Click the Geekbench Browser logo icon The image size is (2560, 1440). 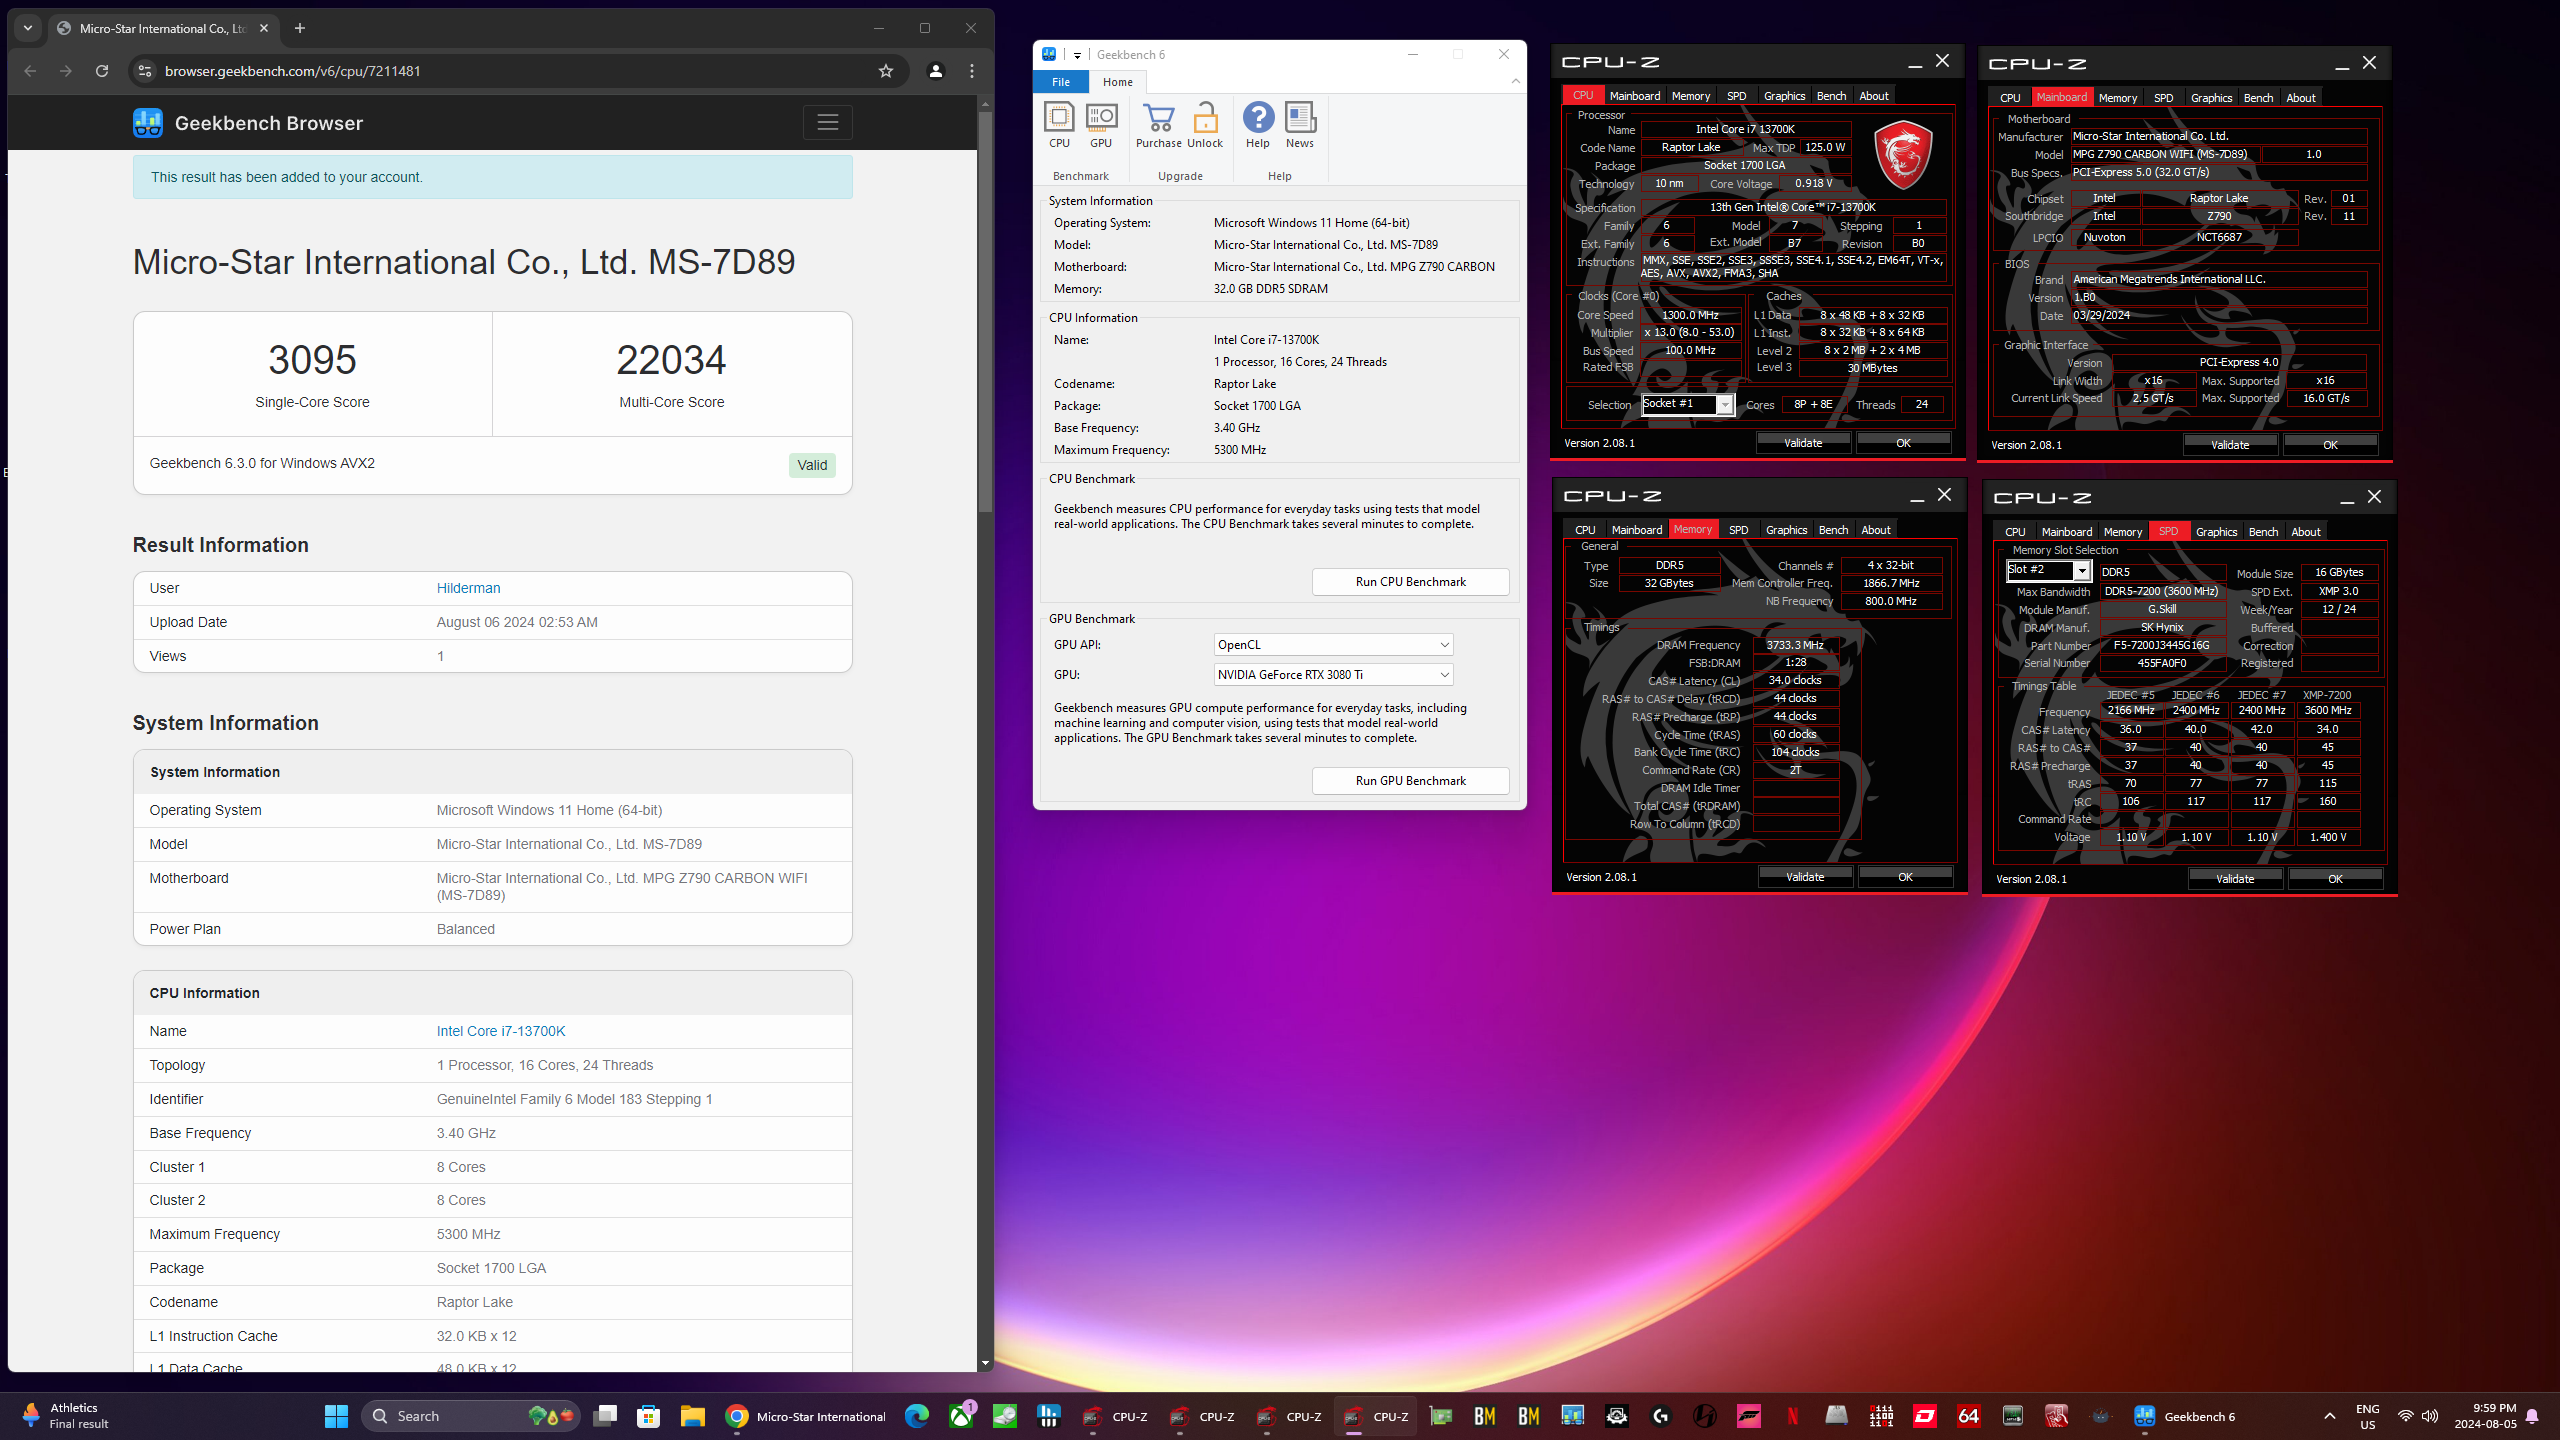(x=148, y=123)
